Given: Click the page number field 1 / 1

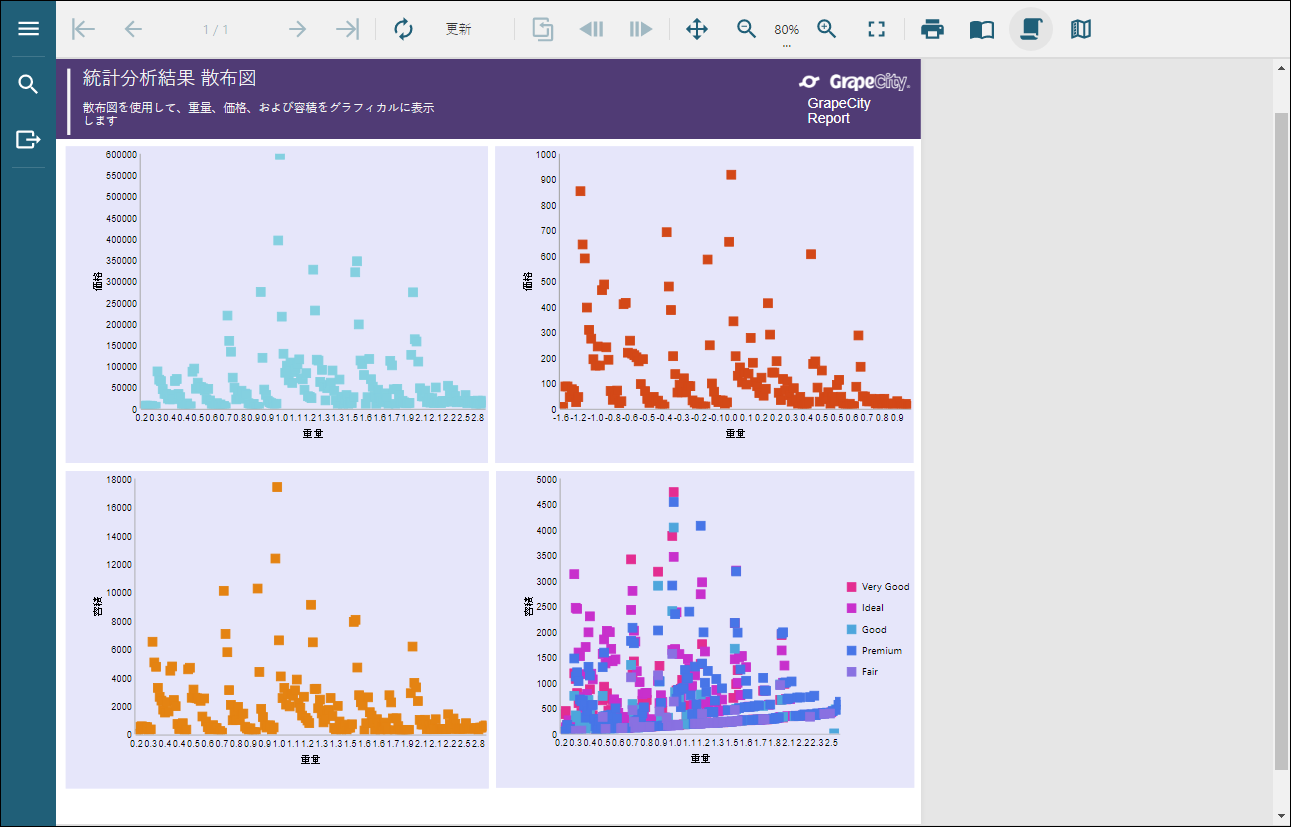Looking at the screenshot, I should (x=215, y=29).
